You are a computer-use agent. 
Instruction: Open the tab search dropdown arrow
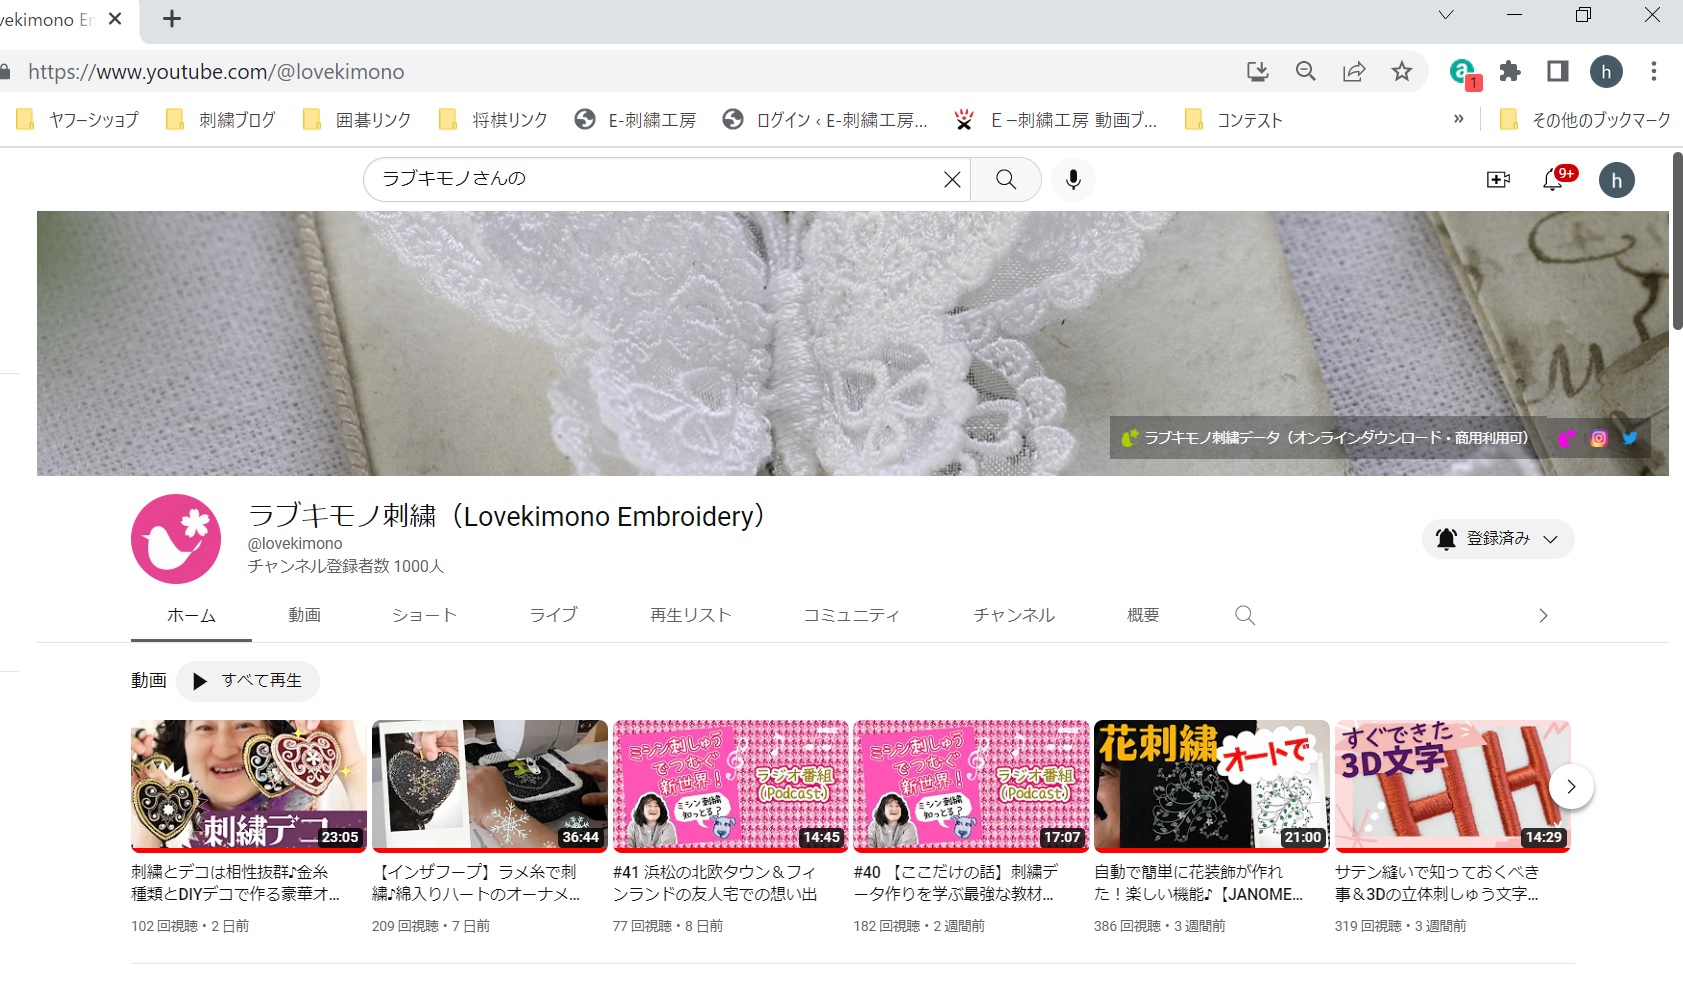tap(1445, 15)
